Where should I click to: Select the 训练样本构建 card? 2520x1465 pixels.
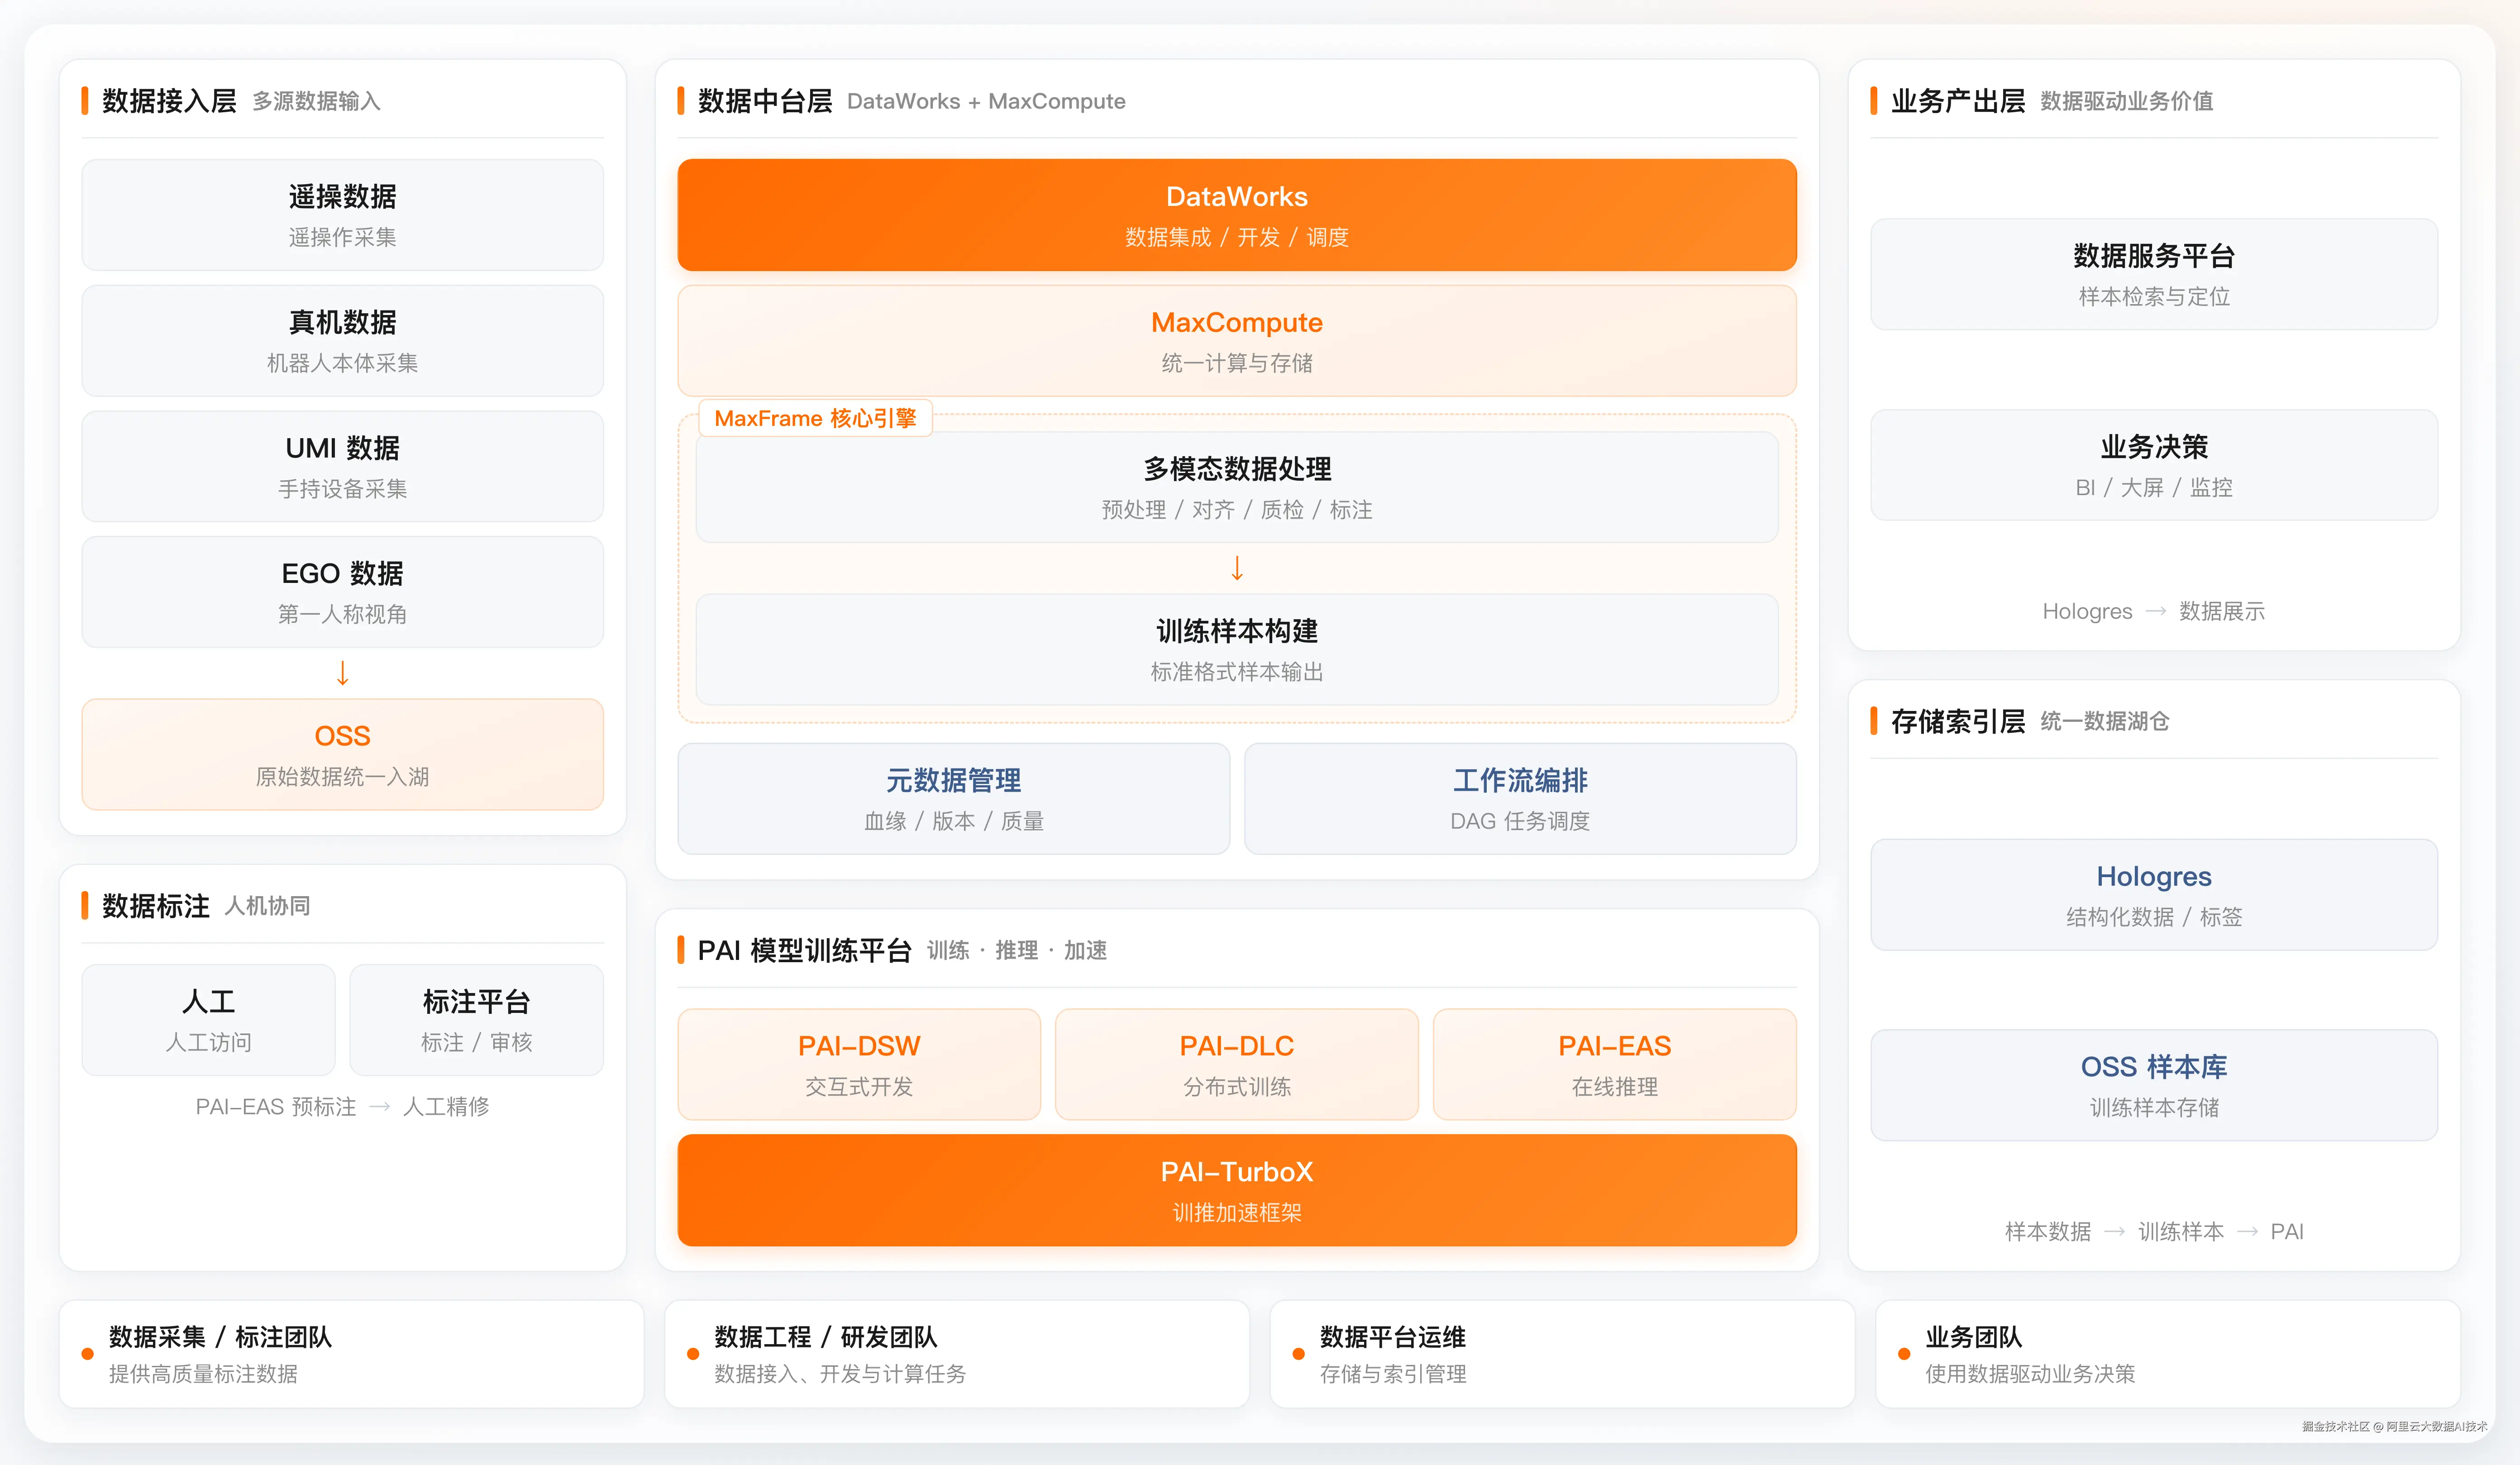(1237, 650)
